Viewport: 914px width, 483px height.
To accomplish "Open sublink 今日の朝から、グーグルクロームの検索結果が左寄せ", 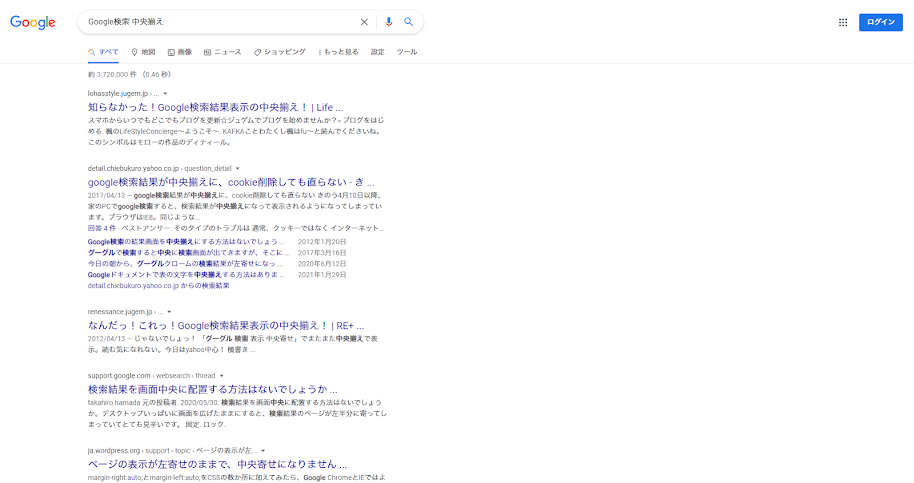I will 185,264.
